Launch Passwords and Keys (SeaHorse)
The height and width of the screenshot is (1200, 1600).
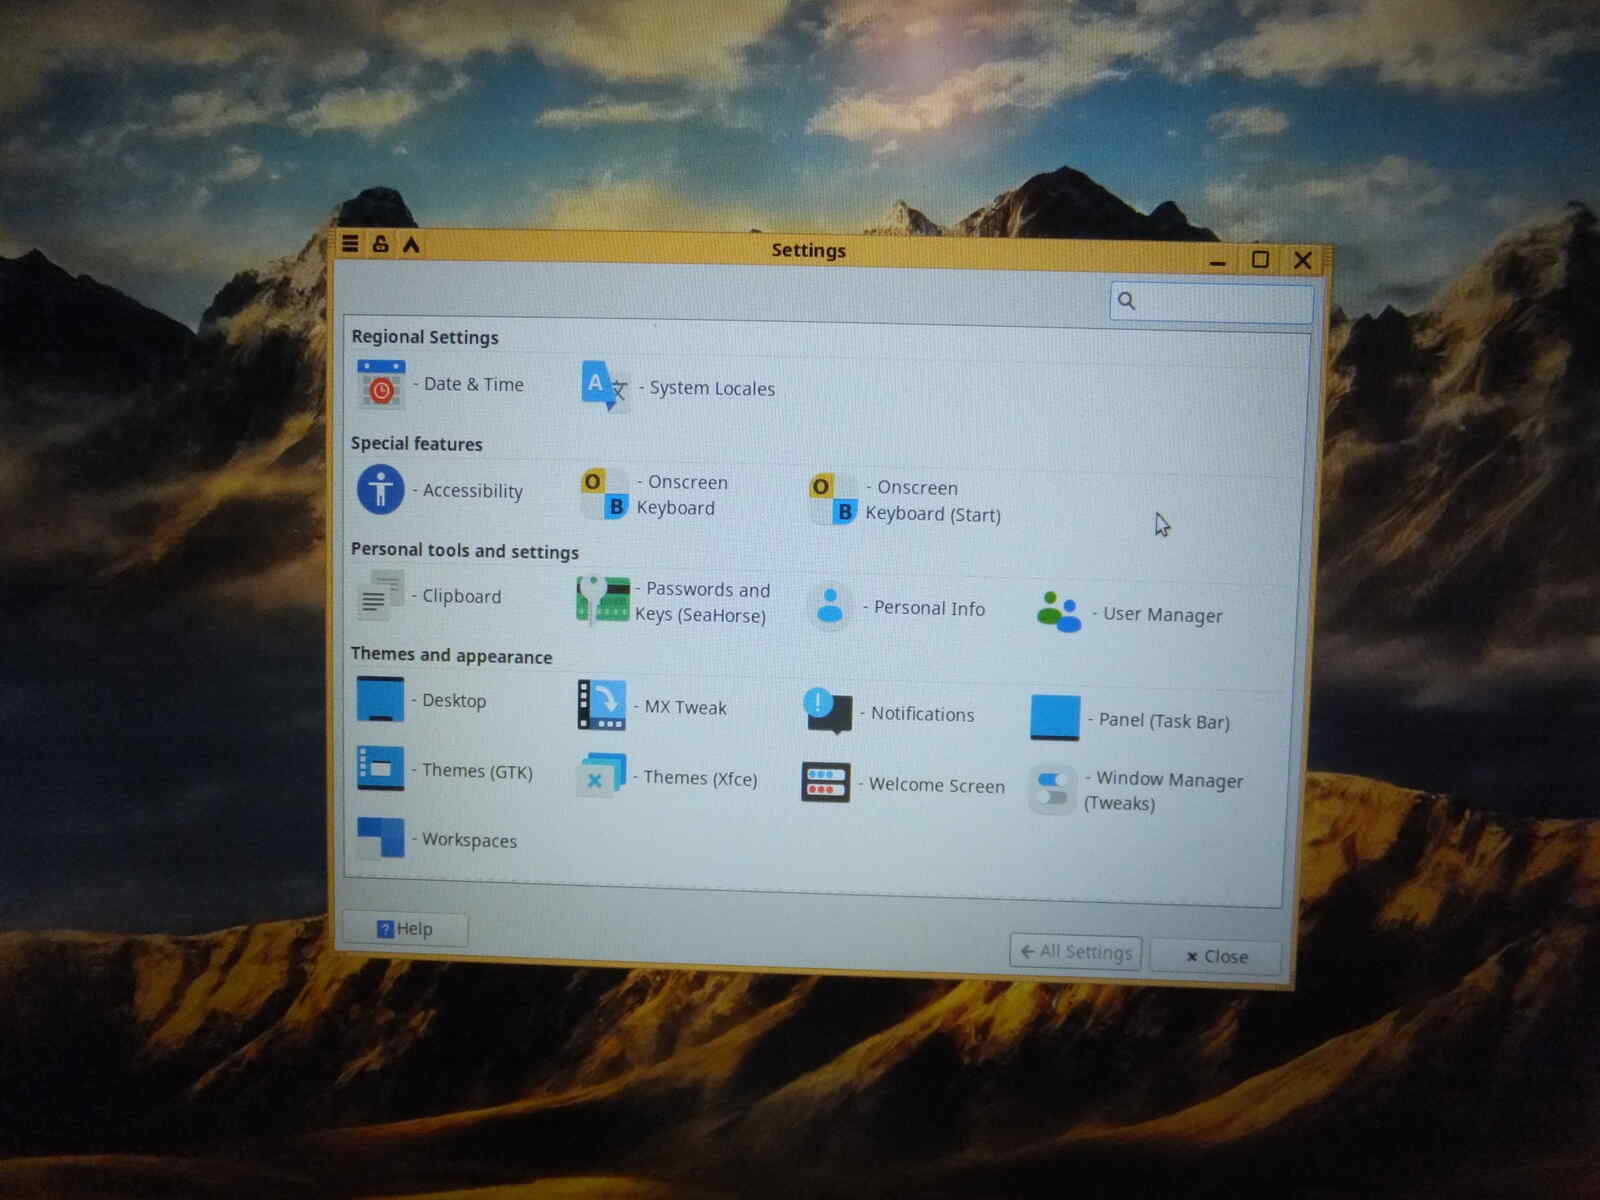(674, 602)
